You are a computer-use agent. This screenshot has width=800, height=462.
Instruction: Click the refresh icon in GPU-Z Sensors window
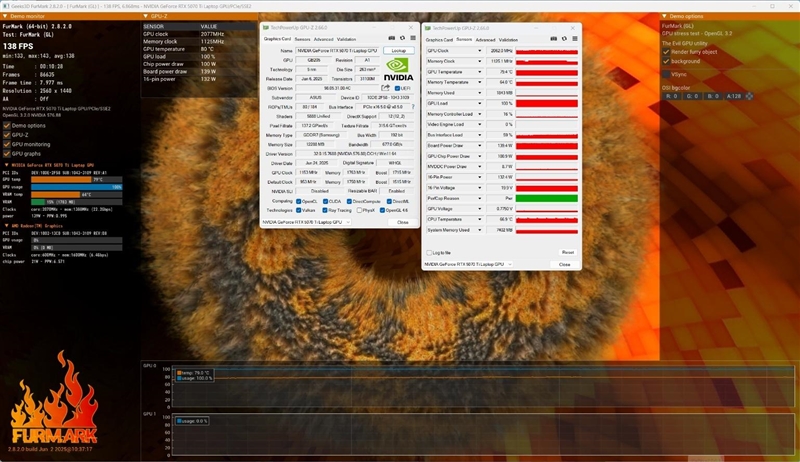click(x=564, y=39)
